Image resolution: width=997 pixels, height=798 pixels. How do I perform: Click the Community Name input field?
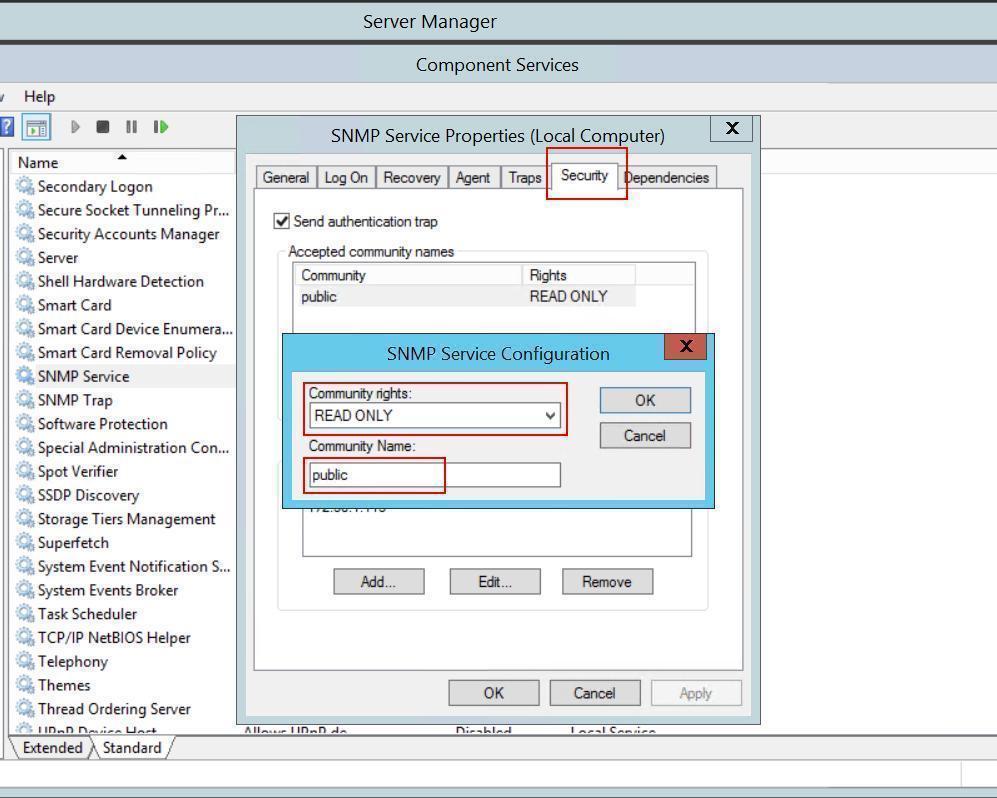[x=435, y=475]
